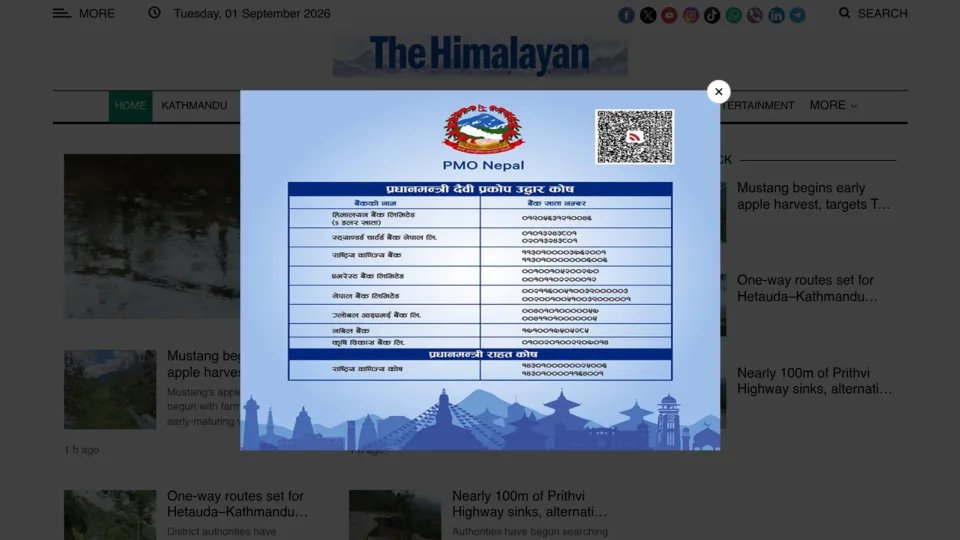Open lower 'Nearly 100m of Prithvi' headline

(530, 504)
